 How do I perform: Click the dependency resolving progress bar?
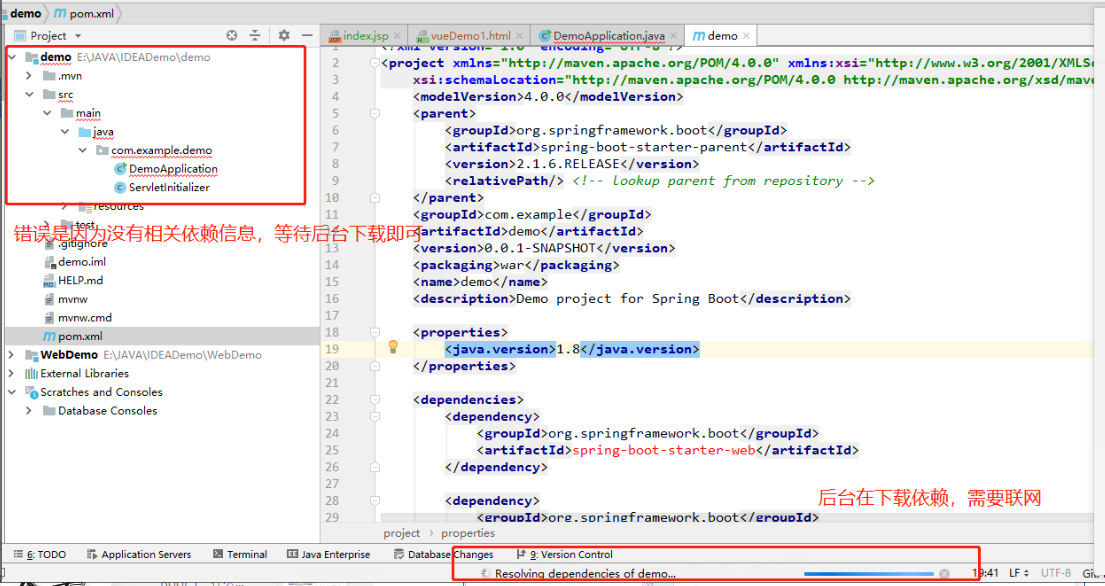[x=869, y=574]
